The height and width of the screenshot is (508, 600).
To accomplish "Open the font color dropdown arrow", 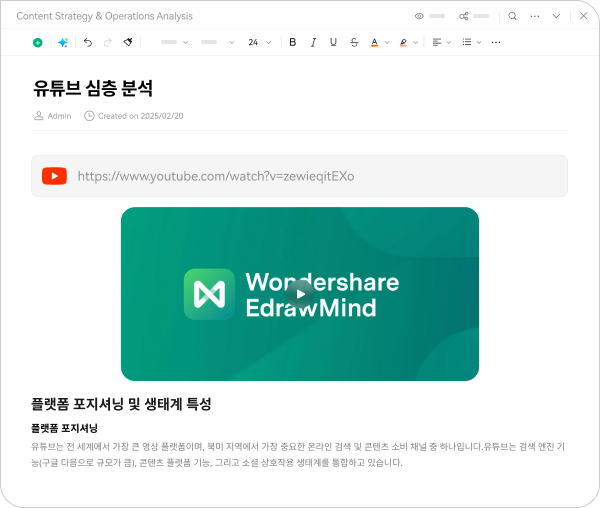I will pos(387,42).
